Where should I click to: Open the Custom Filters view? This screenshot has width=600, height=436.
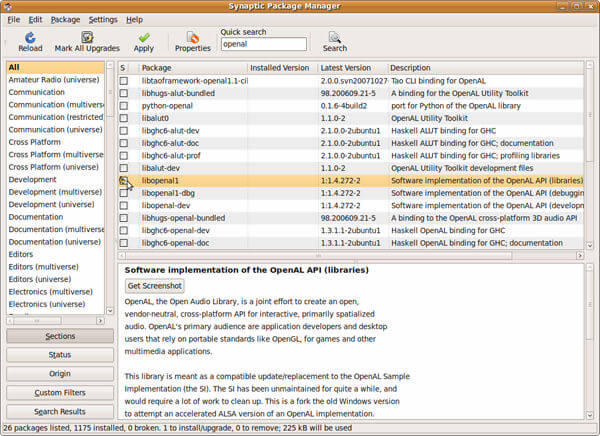(60, 392)
